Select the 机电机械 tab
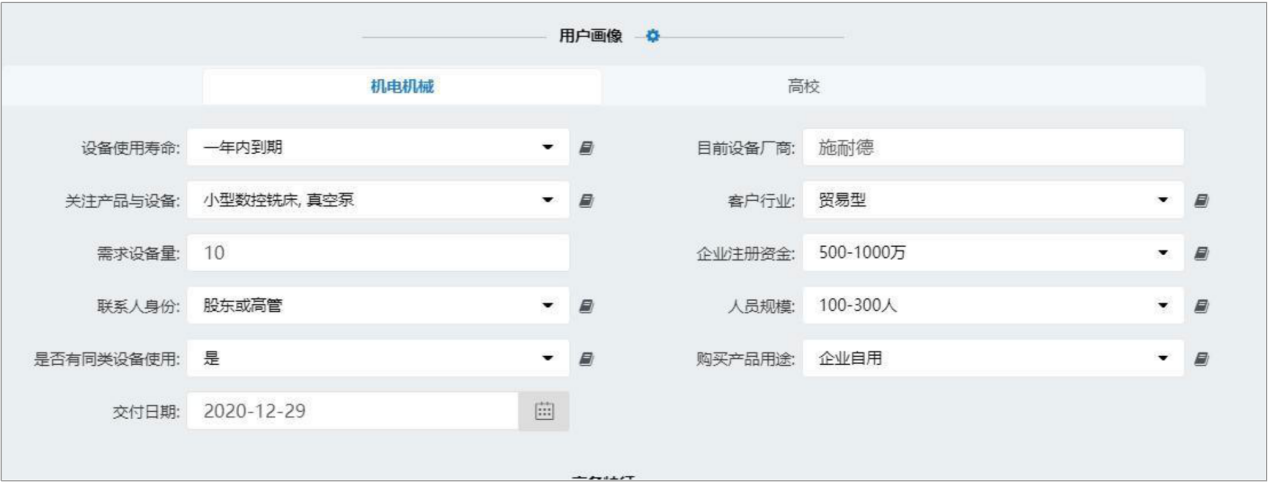1269x482 pixels. point(402,87)
